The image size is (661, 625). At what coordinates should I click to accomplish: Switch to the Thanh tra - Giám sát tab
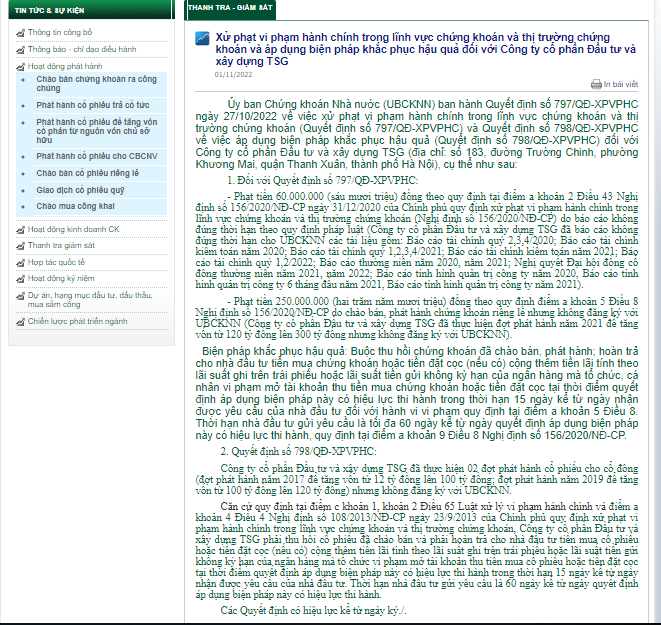click(222, 8)
